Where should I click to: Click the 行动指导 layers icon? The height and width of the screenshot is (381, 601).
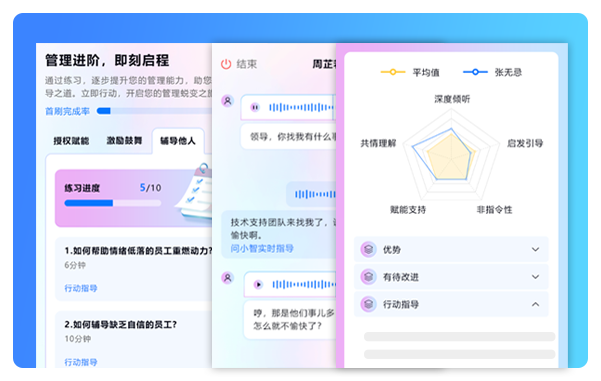point(368,304)
